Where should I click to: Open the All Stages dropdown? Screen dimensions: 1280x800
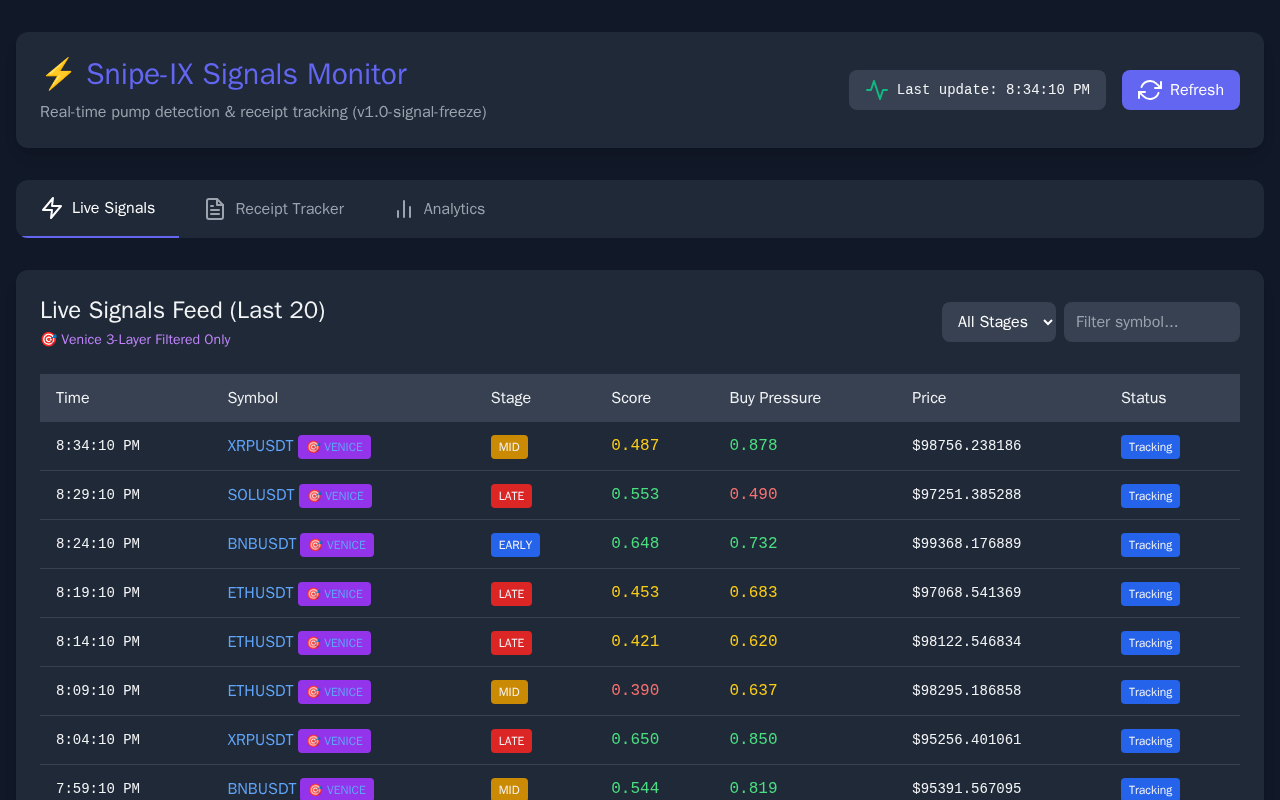(999, 322)
